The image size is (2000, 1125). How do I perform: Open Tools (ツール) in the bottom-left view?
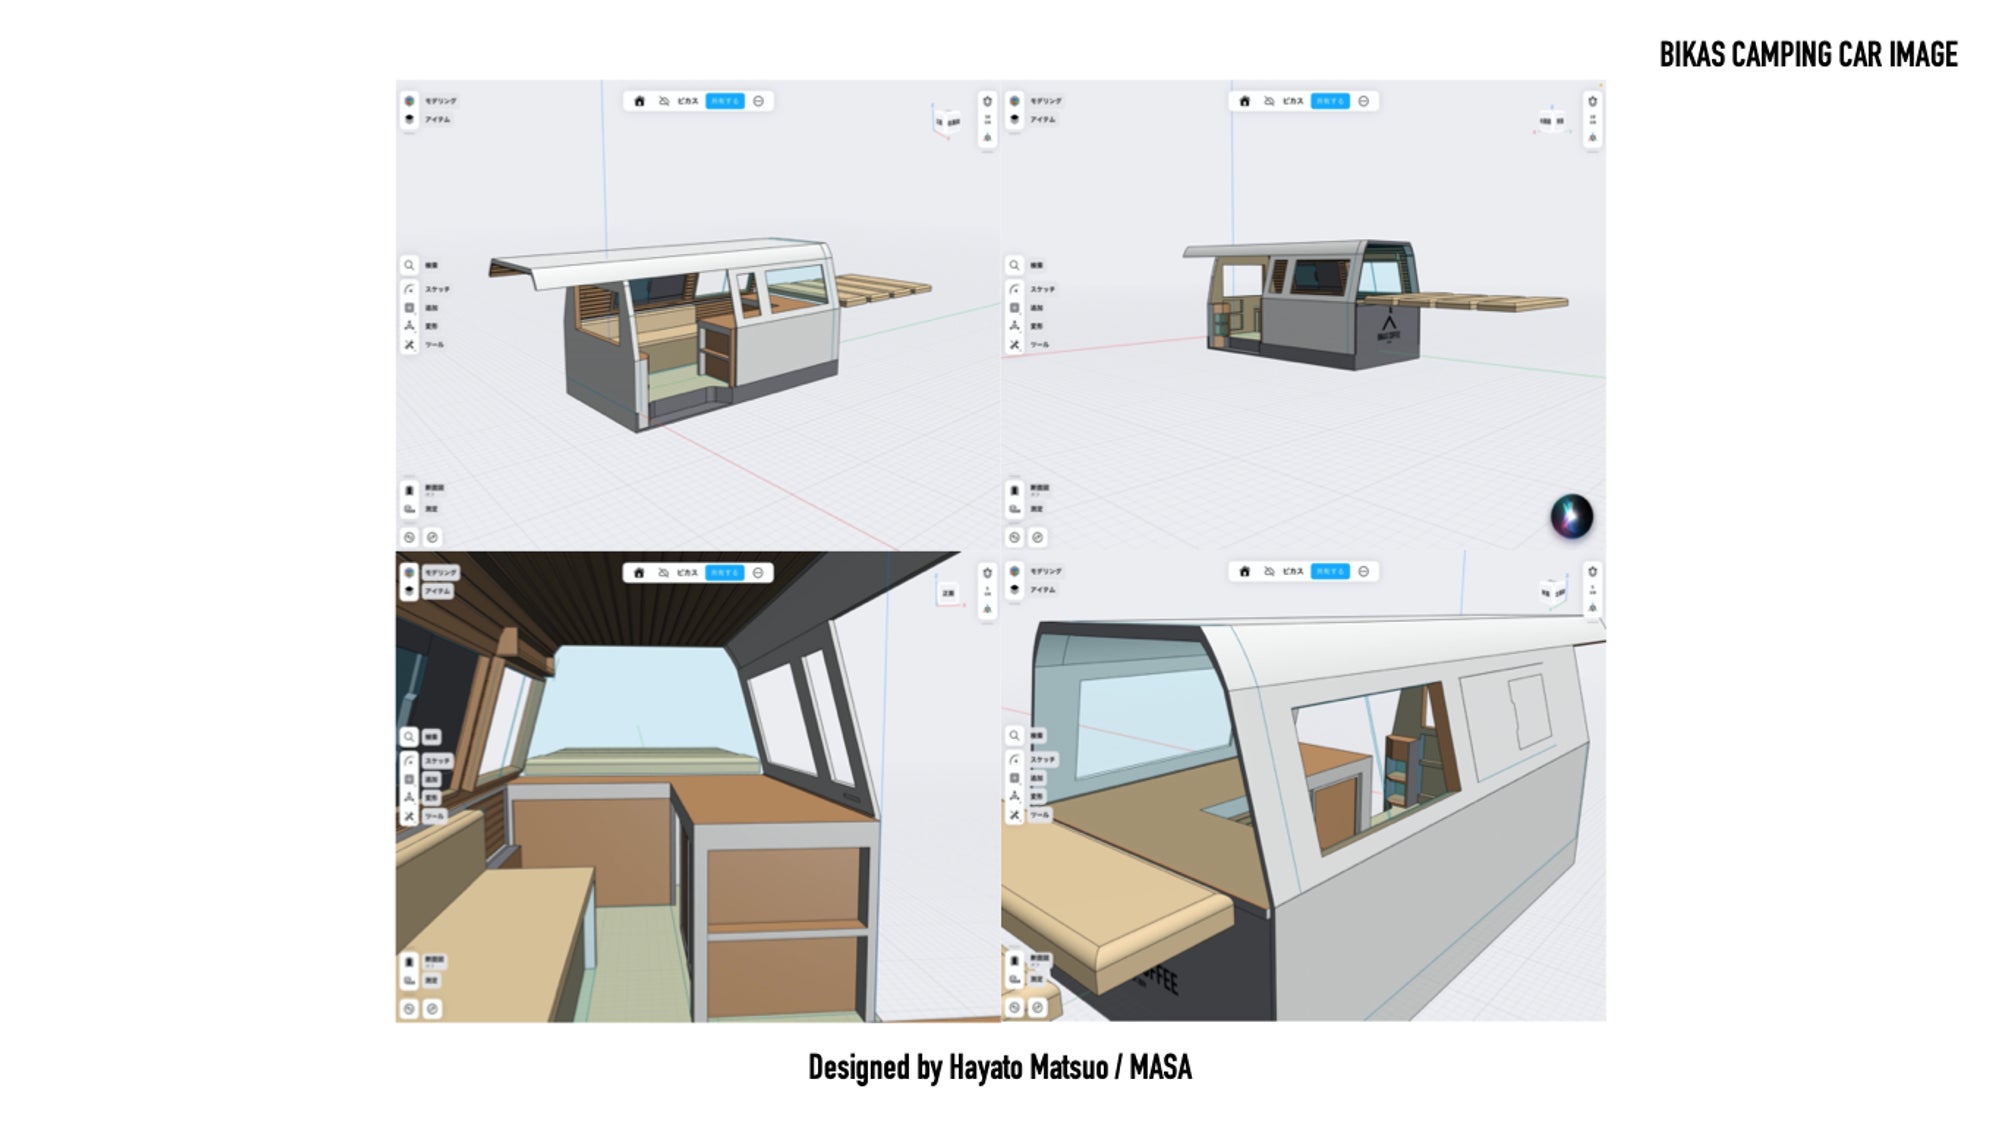coord(410,816)
